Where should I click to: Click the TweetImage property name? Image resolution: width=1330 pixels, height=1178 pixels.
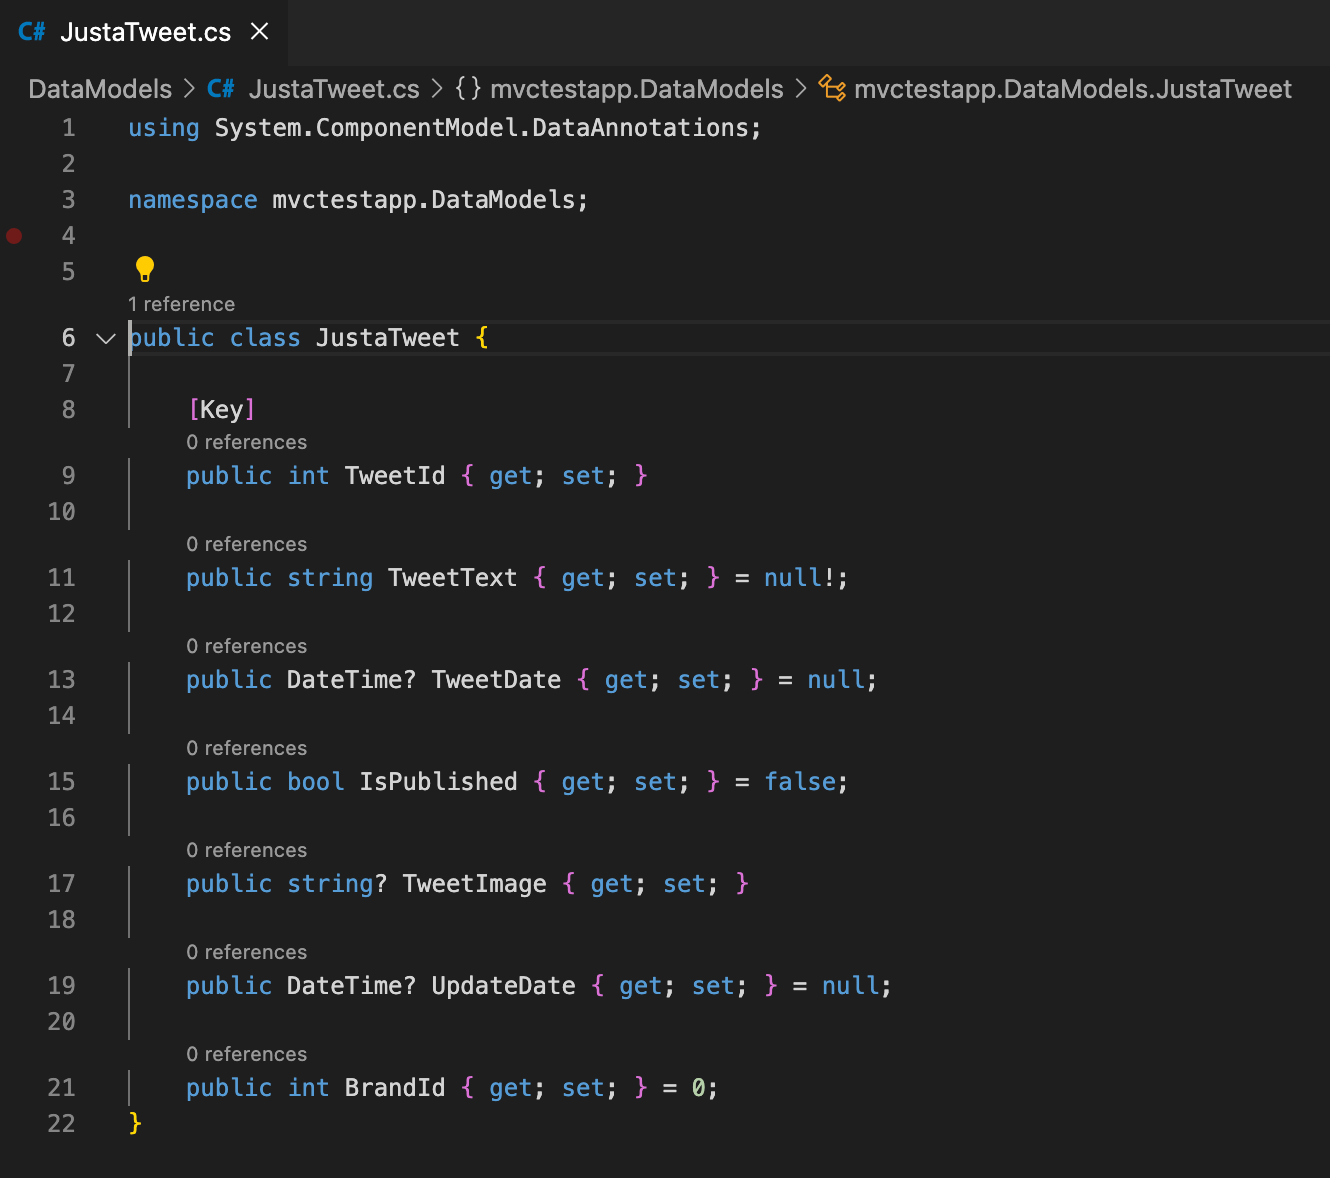[x=474, y=884]
